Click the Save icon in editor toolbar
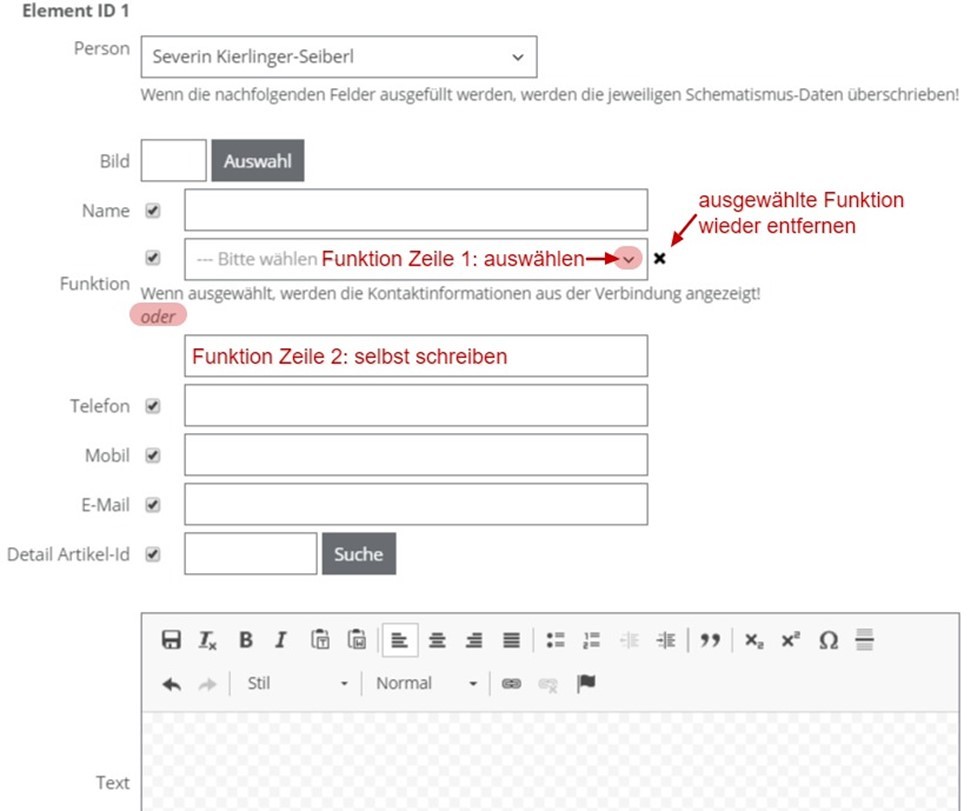971x811 pixels. pyautogui.click(x=171, y=640)
